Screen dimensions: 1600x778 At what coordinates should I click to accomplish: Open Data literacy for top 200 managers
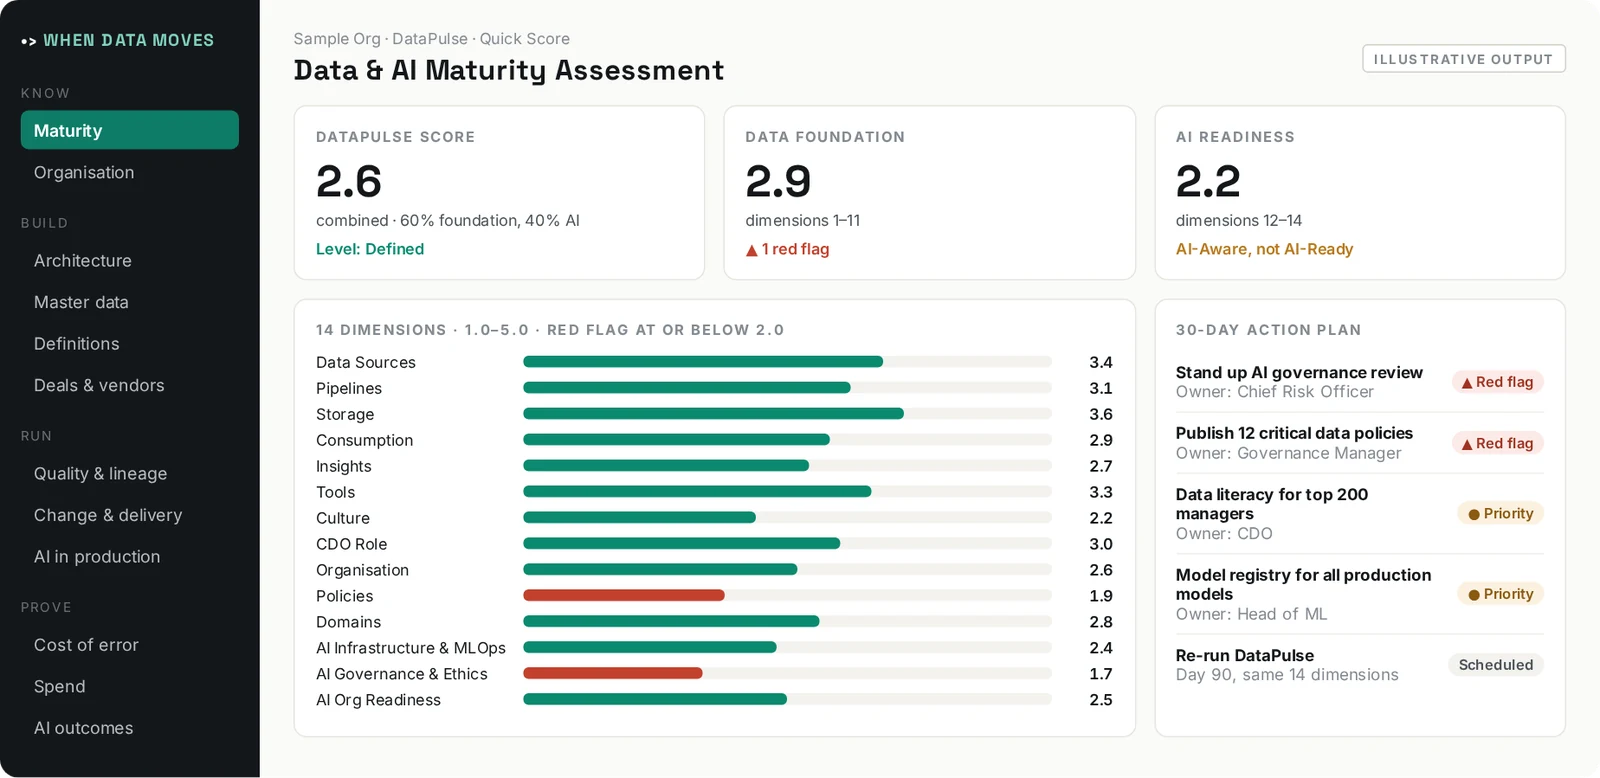click(1272, 504)
